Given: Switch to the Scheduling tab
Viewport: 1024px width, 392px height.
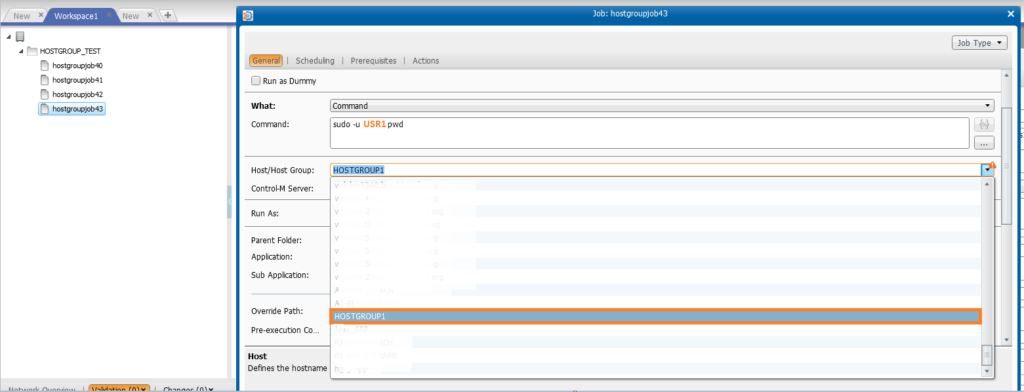Looking at the screenshot, I should pyautogui.click(x=315, y=61).
